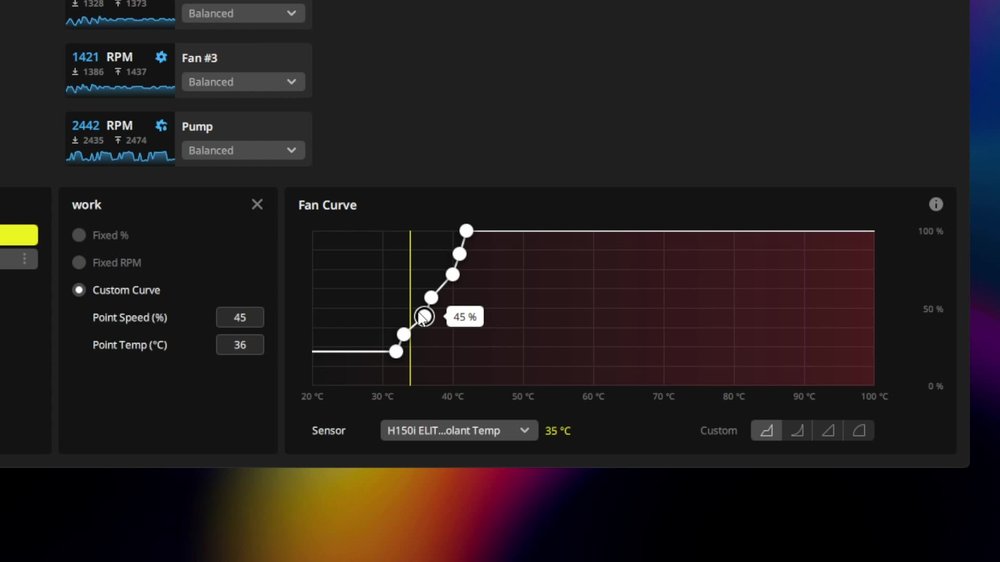The height and width of the screenshot is (562, 1000).
Task: Select the first curve preset shape icon
Action: click(x=767, y=431)
